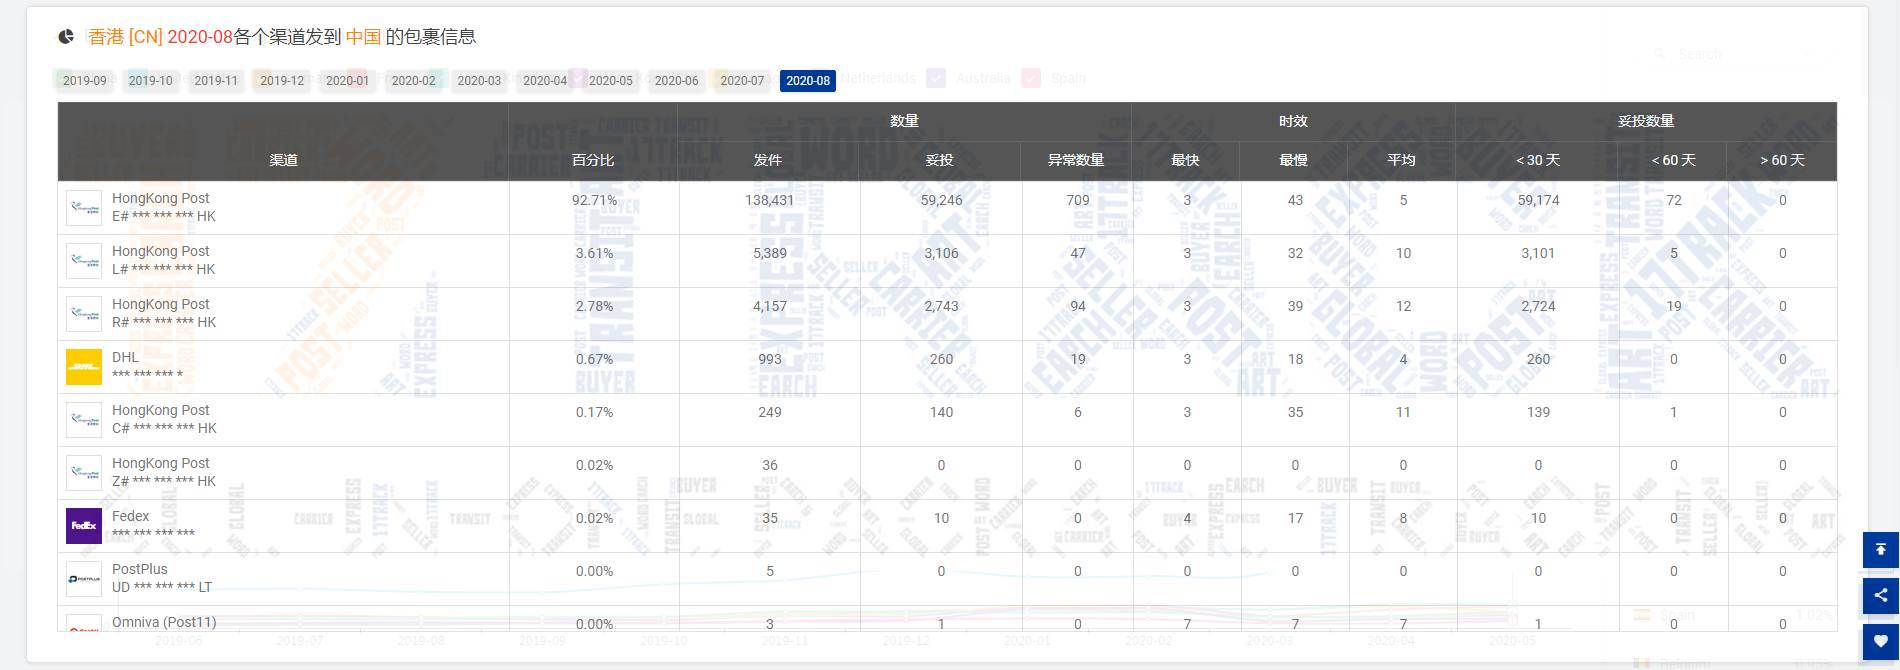The height and width of the screenshot is (670, 1900).
Task: Click the 渠道 column header
Action: tap(283, 160)
